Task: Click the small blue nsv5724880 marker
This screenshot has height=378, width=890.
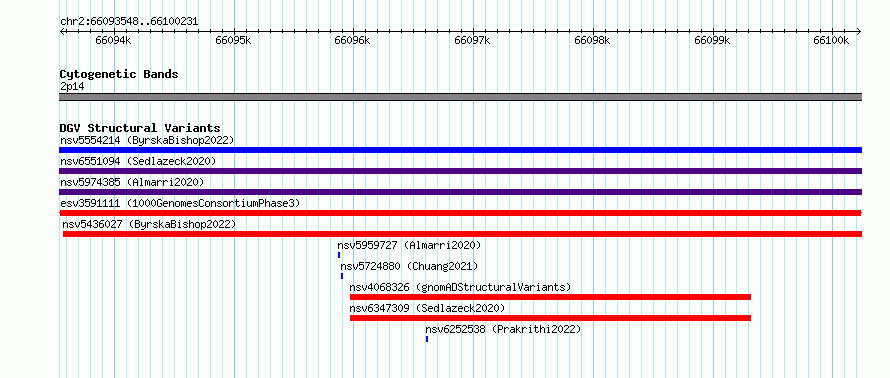Action: (x=342, y=276)
